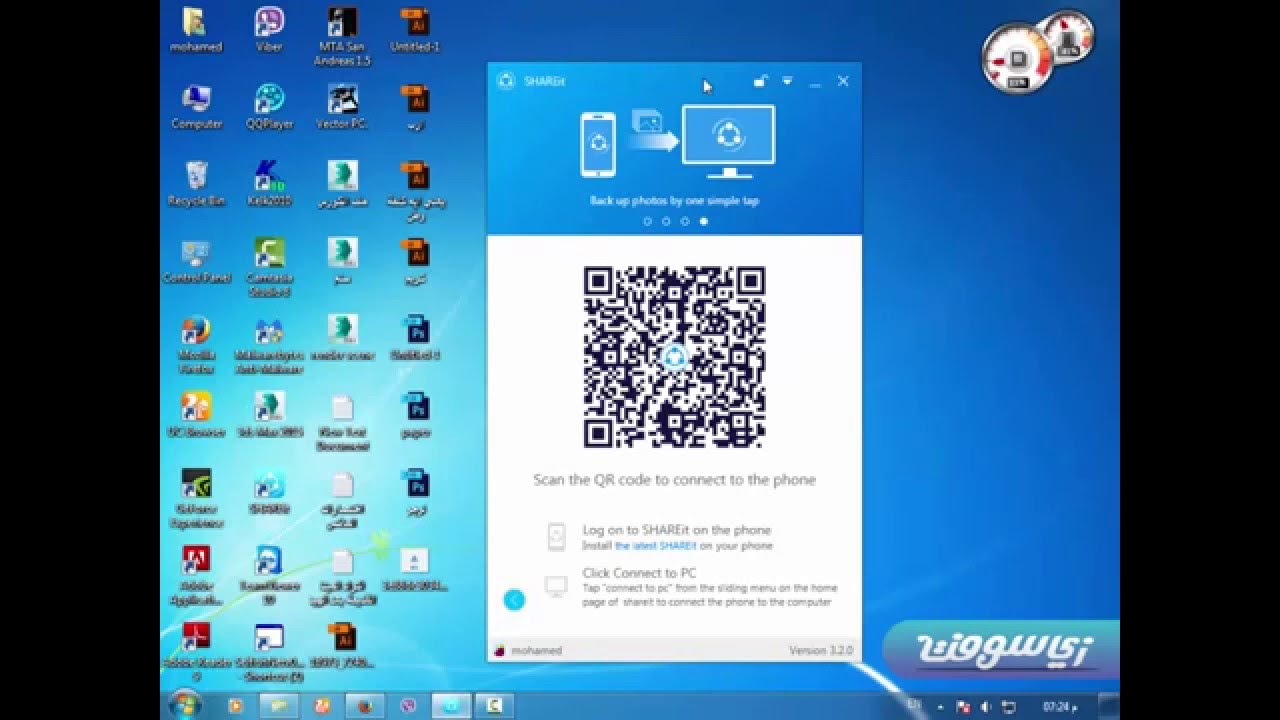Select the GeForce Experience shortcut
The image size is (1280, 720).
(x=196, y=499)
